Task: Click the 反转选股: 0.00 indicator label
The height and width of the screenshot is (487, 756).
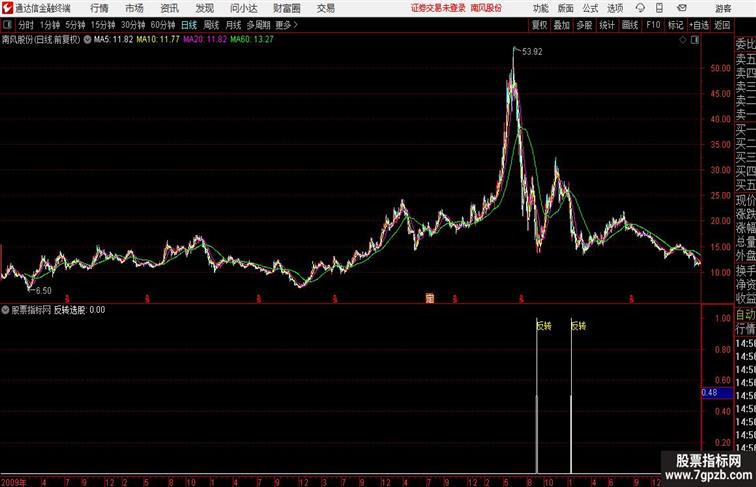Action: click(x=80, y=310)
